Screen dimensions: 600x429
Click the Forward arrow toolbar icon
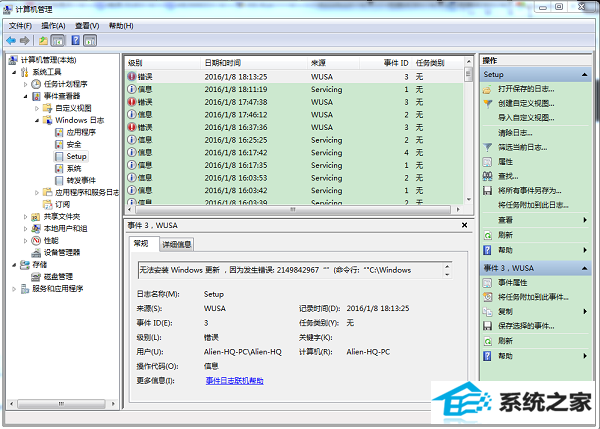pos(25,40)
